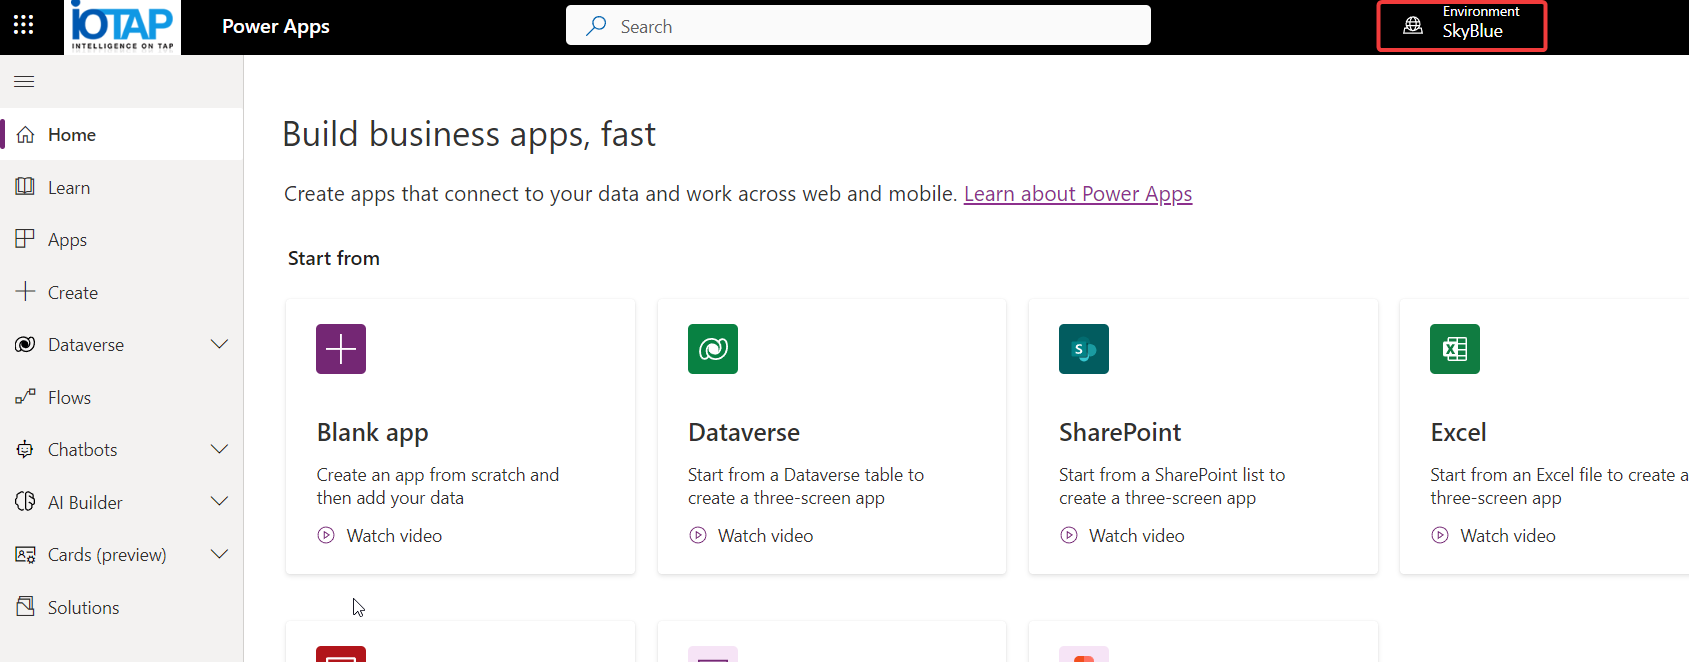Expand the Cards (preview) sidebar chevron
Viewport: 1689px width, 662px height.
tap(220, 554)
